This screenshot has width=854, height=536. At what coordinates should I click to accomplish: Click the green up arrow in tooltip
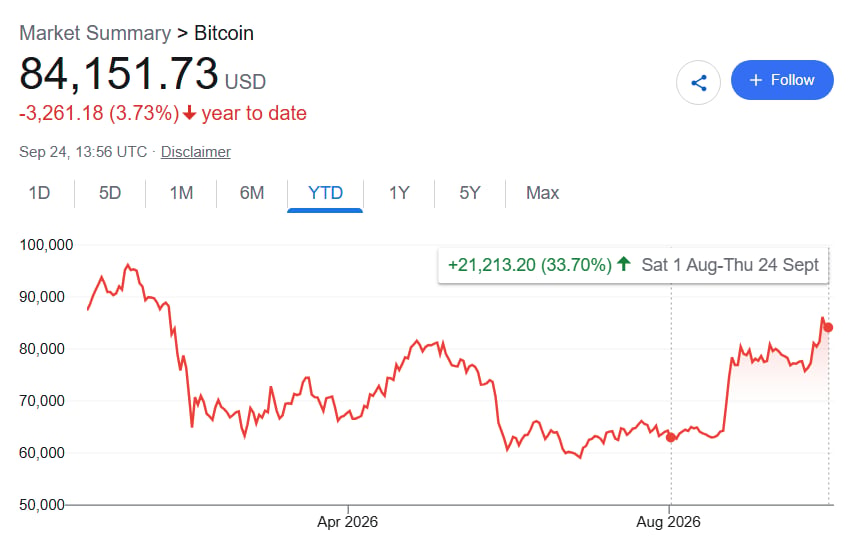[624, 264]
